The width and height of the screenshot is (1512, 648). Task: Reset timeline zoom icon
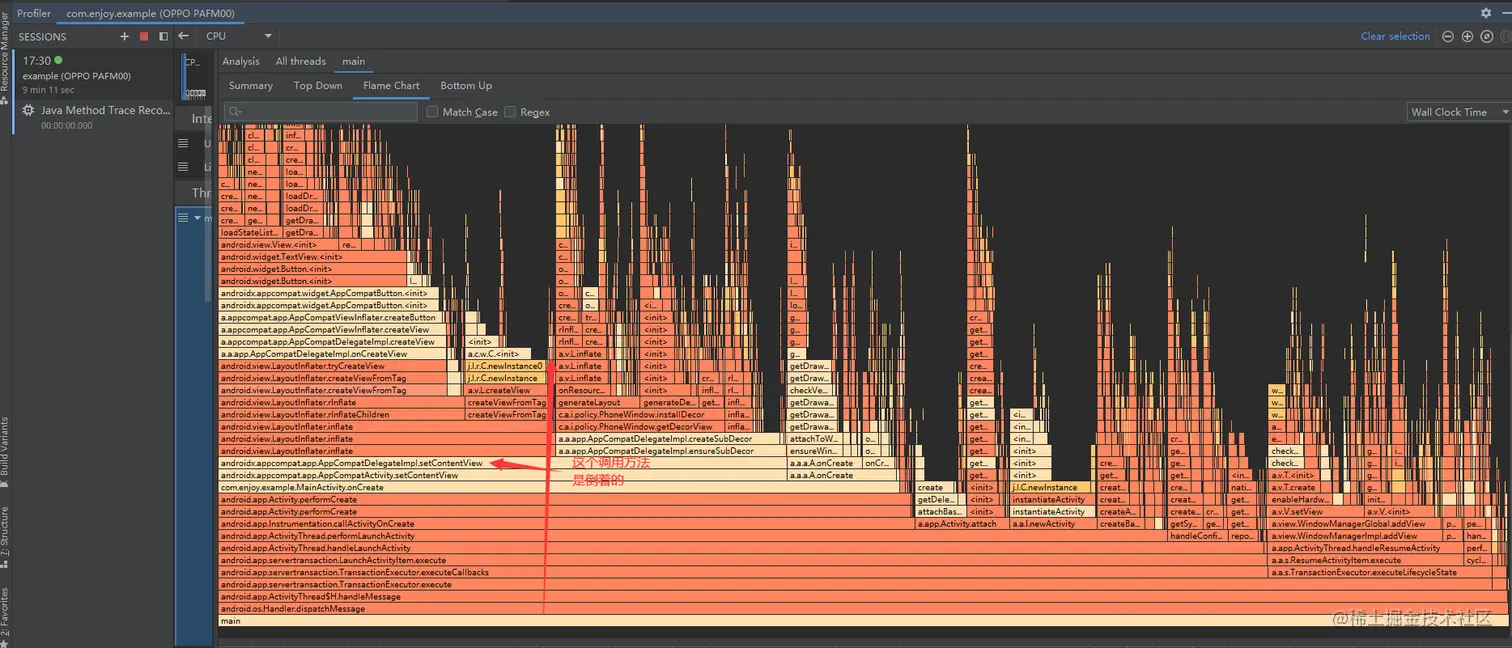tap(1487, 36)
